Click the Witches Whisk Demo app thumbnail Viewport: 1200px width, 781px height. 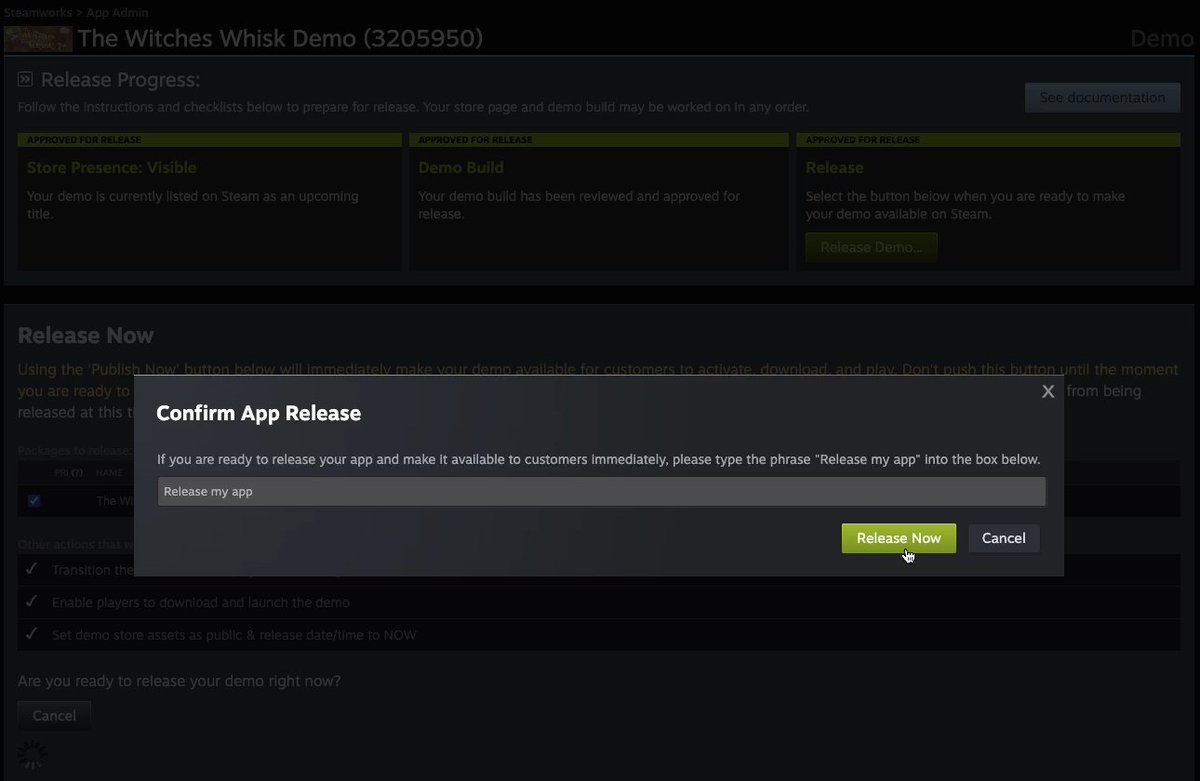click(37, 39)
